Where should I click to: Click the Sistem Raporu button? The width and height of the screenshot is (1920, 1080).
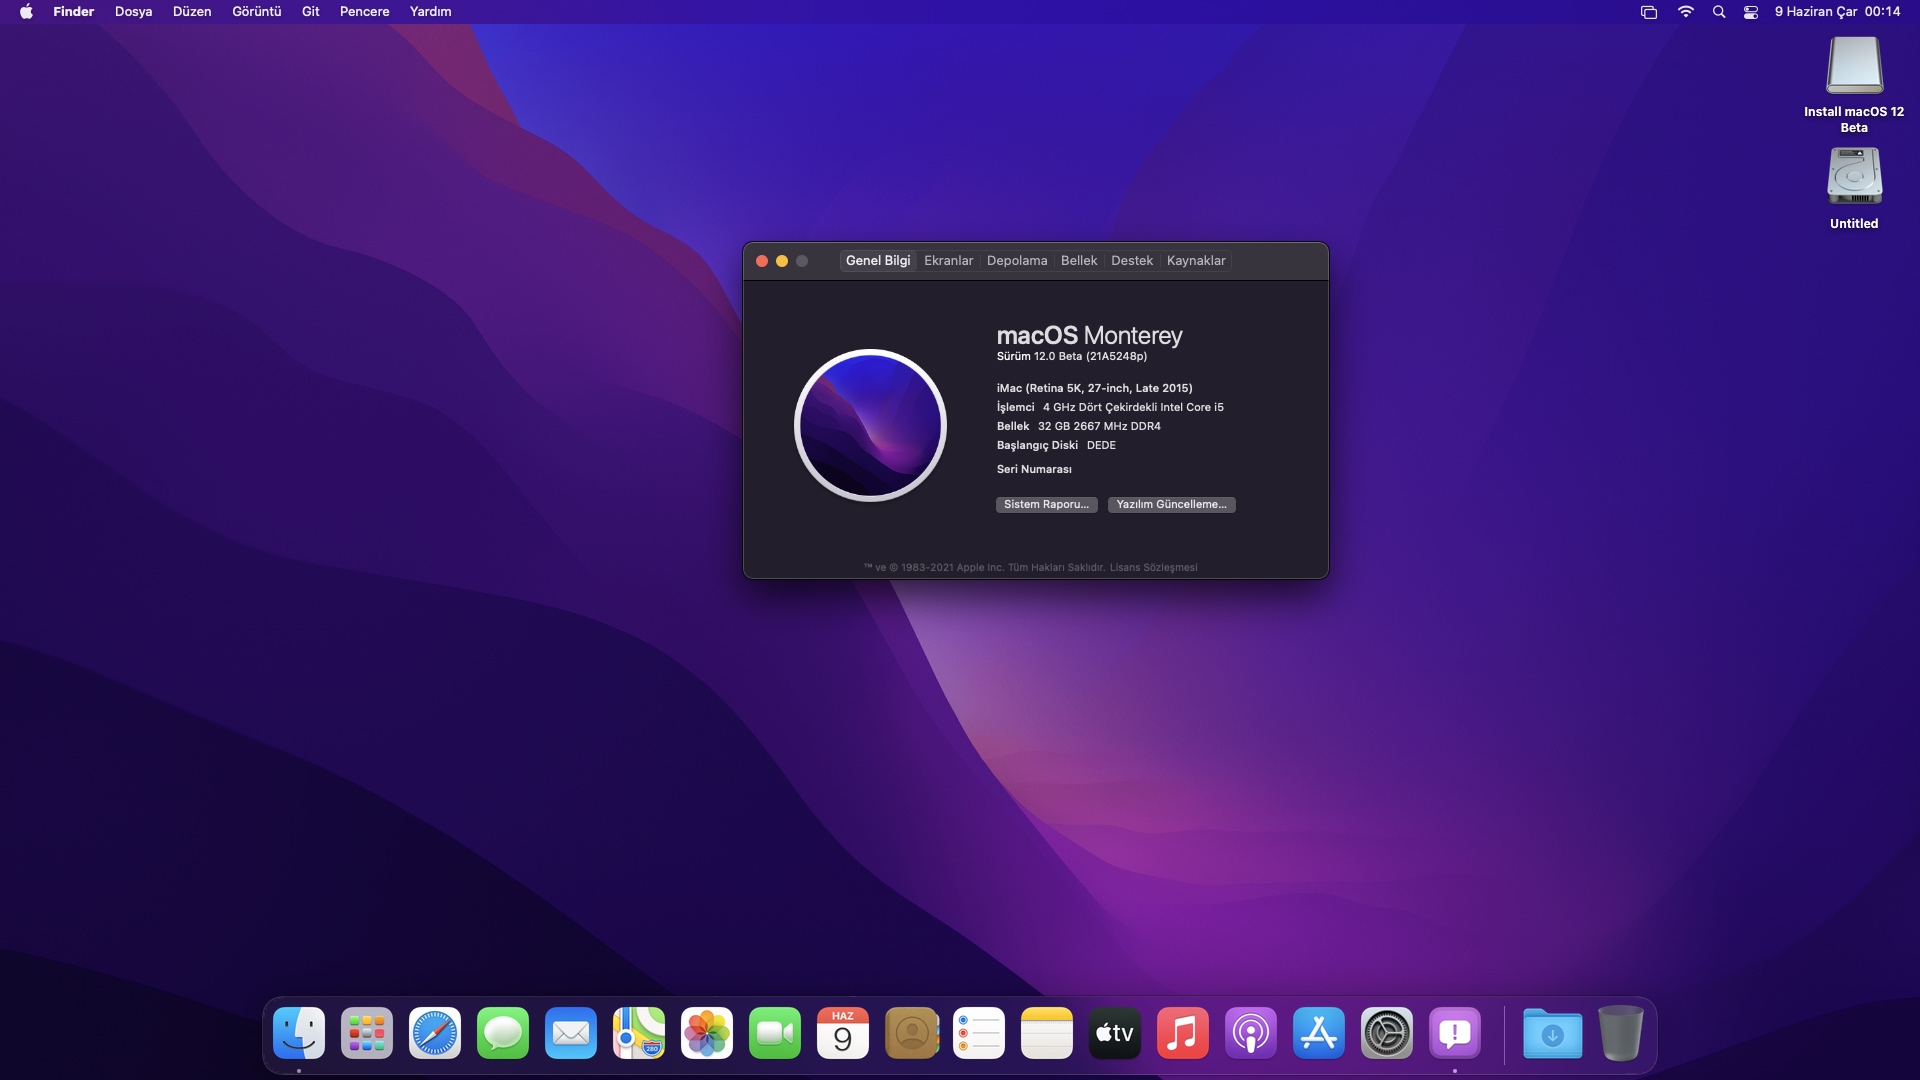click(x=1046, y=505)
